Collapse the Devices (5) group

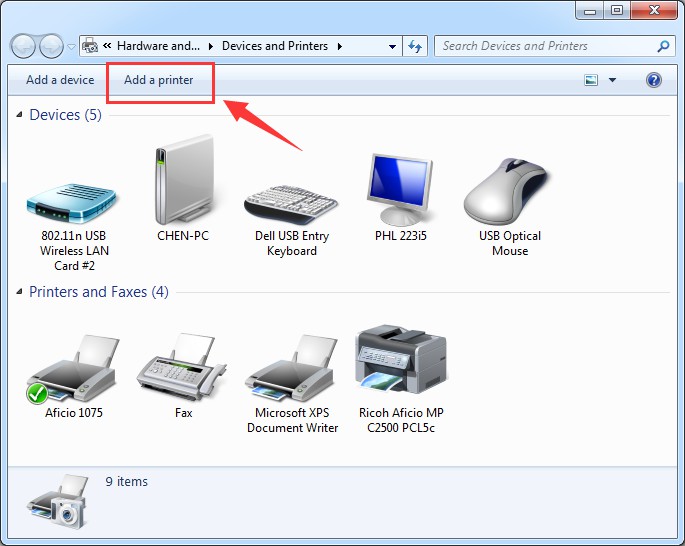(19, 114)
